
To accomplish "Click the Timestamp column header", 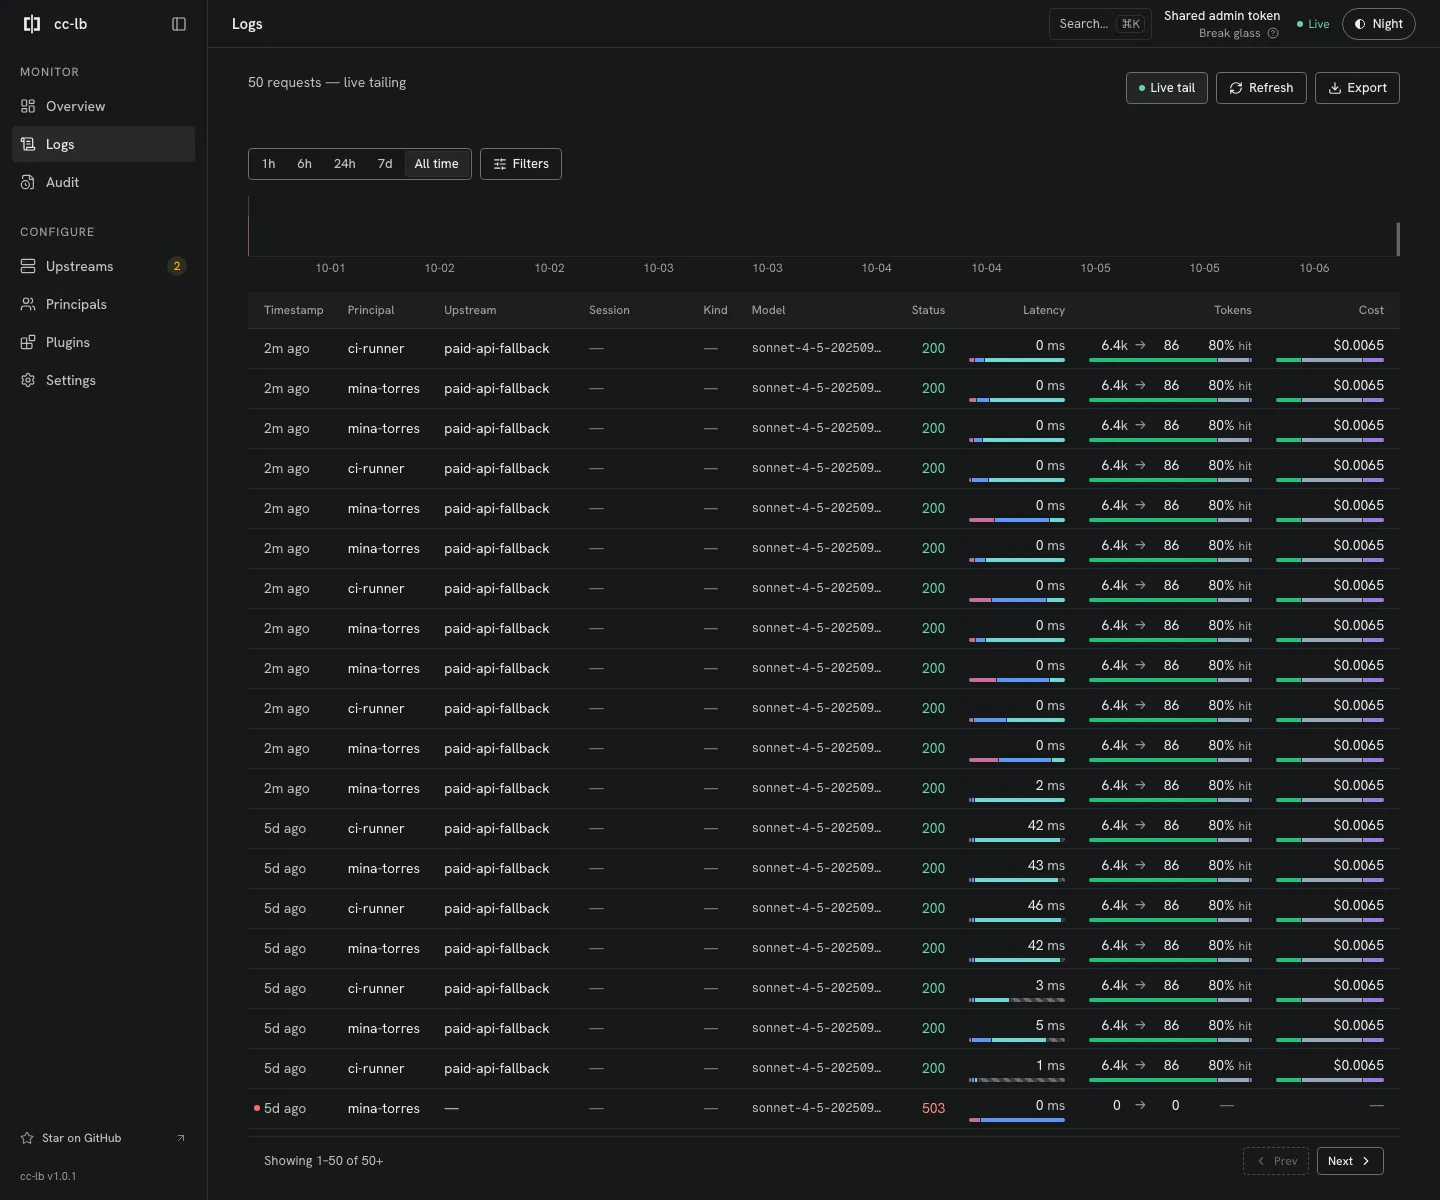I will coord(294,310).
